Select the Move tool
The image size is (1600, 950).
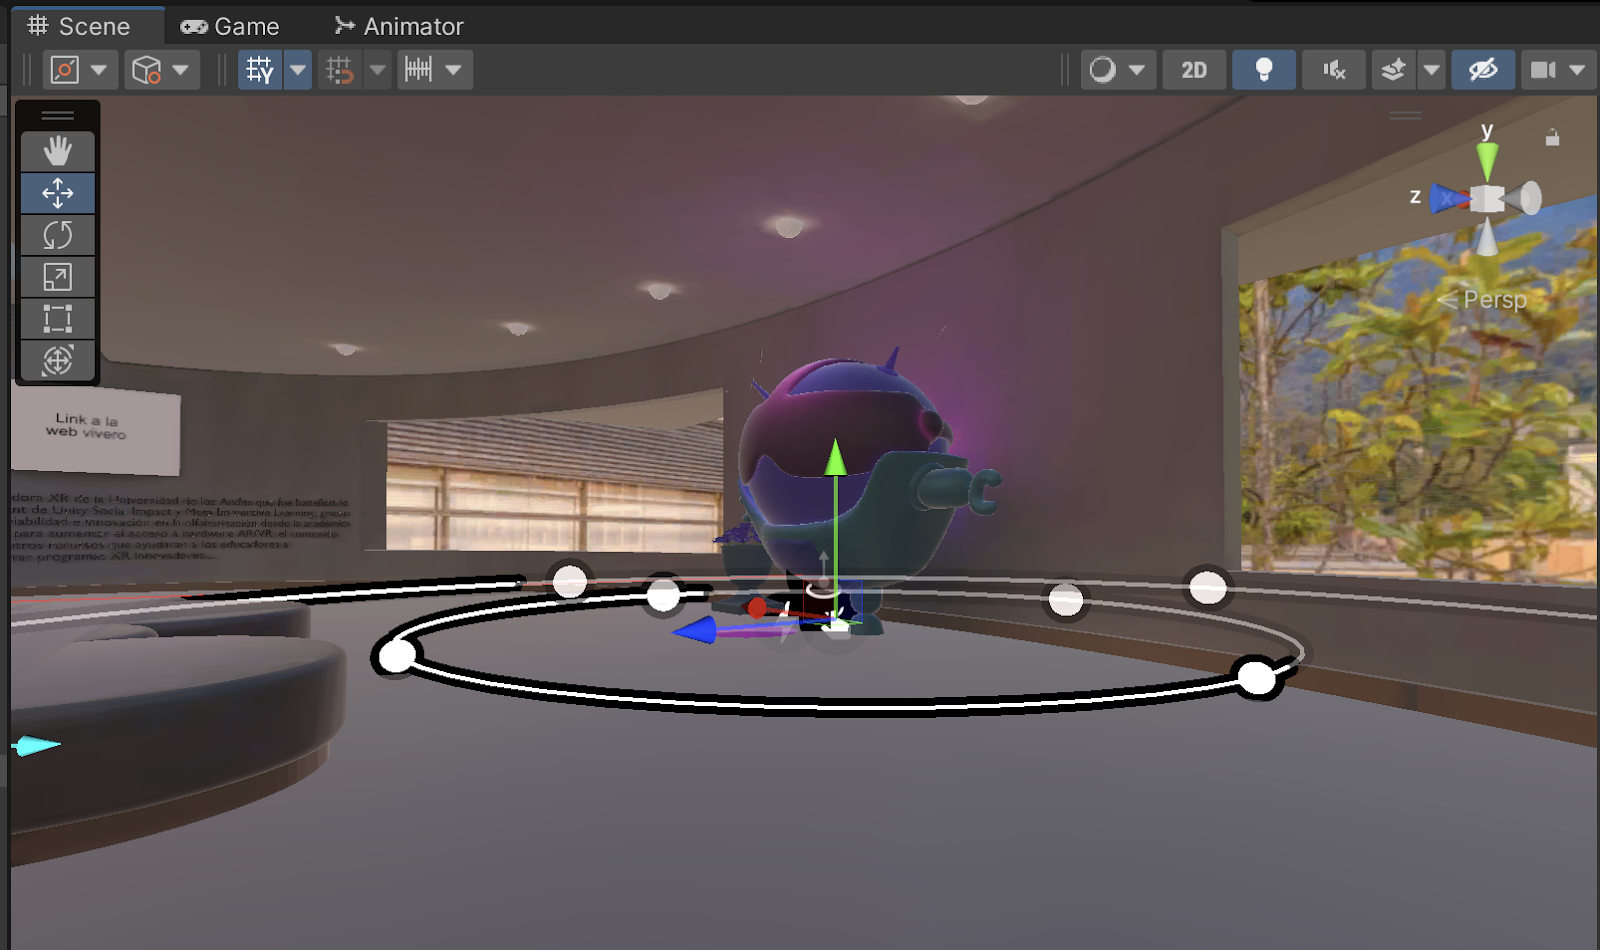58,193
